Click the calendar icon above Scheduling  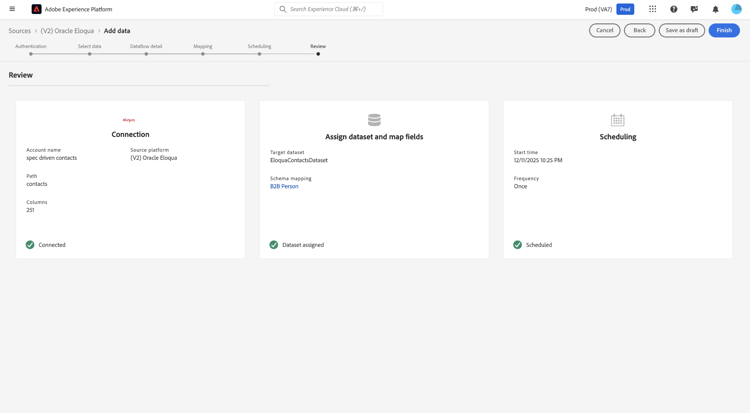(618, 120)
